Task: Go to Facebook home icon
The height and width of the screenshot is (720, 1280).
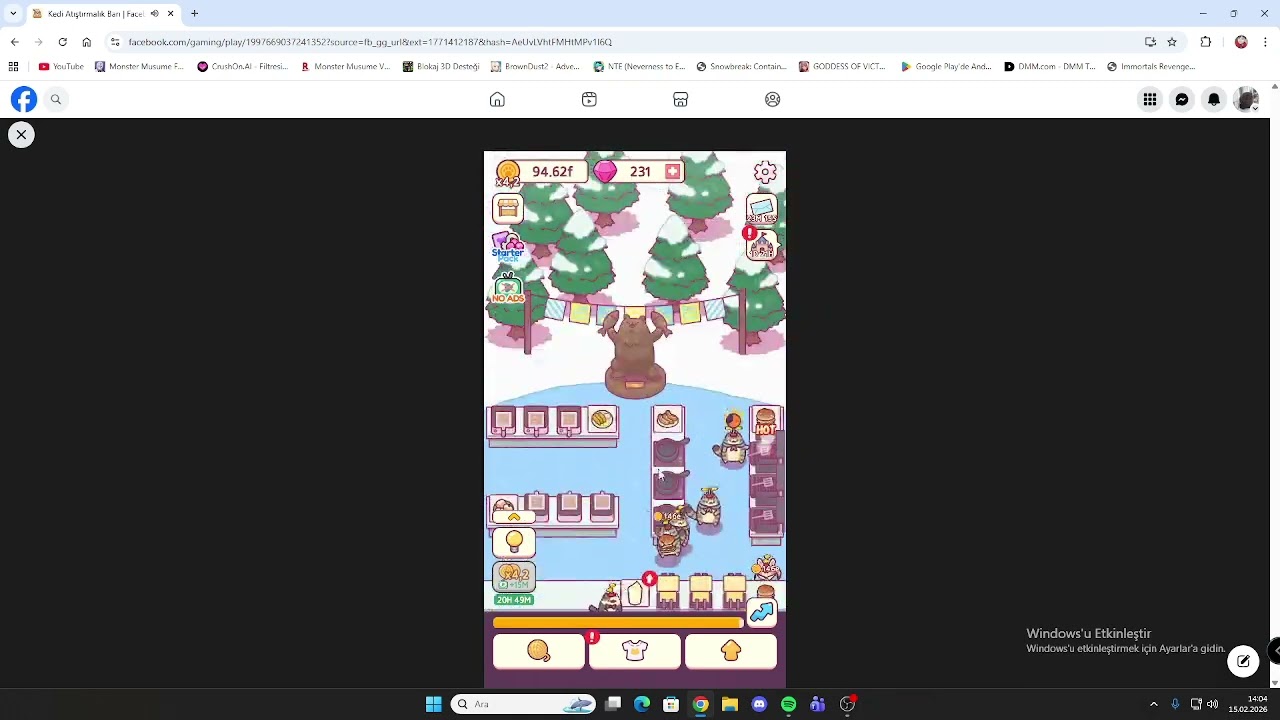Action: (x=497, y=99)
